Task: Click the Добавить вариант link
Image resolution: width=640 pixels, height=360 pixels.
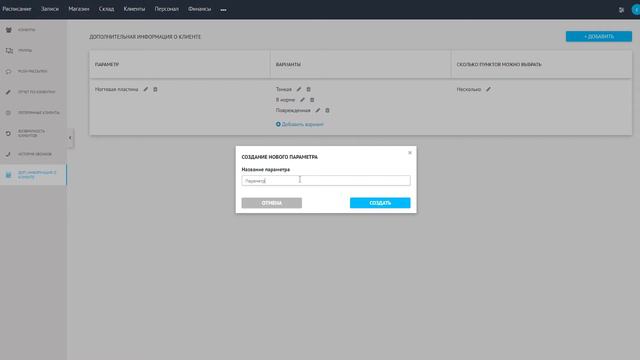Action: click(300, 124)
